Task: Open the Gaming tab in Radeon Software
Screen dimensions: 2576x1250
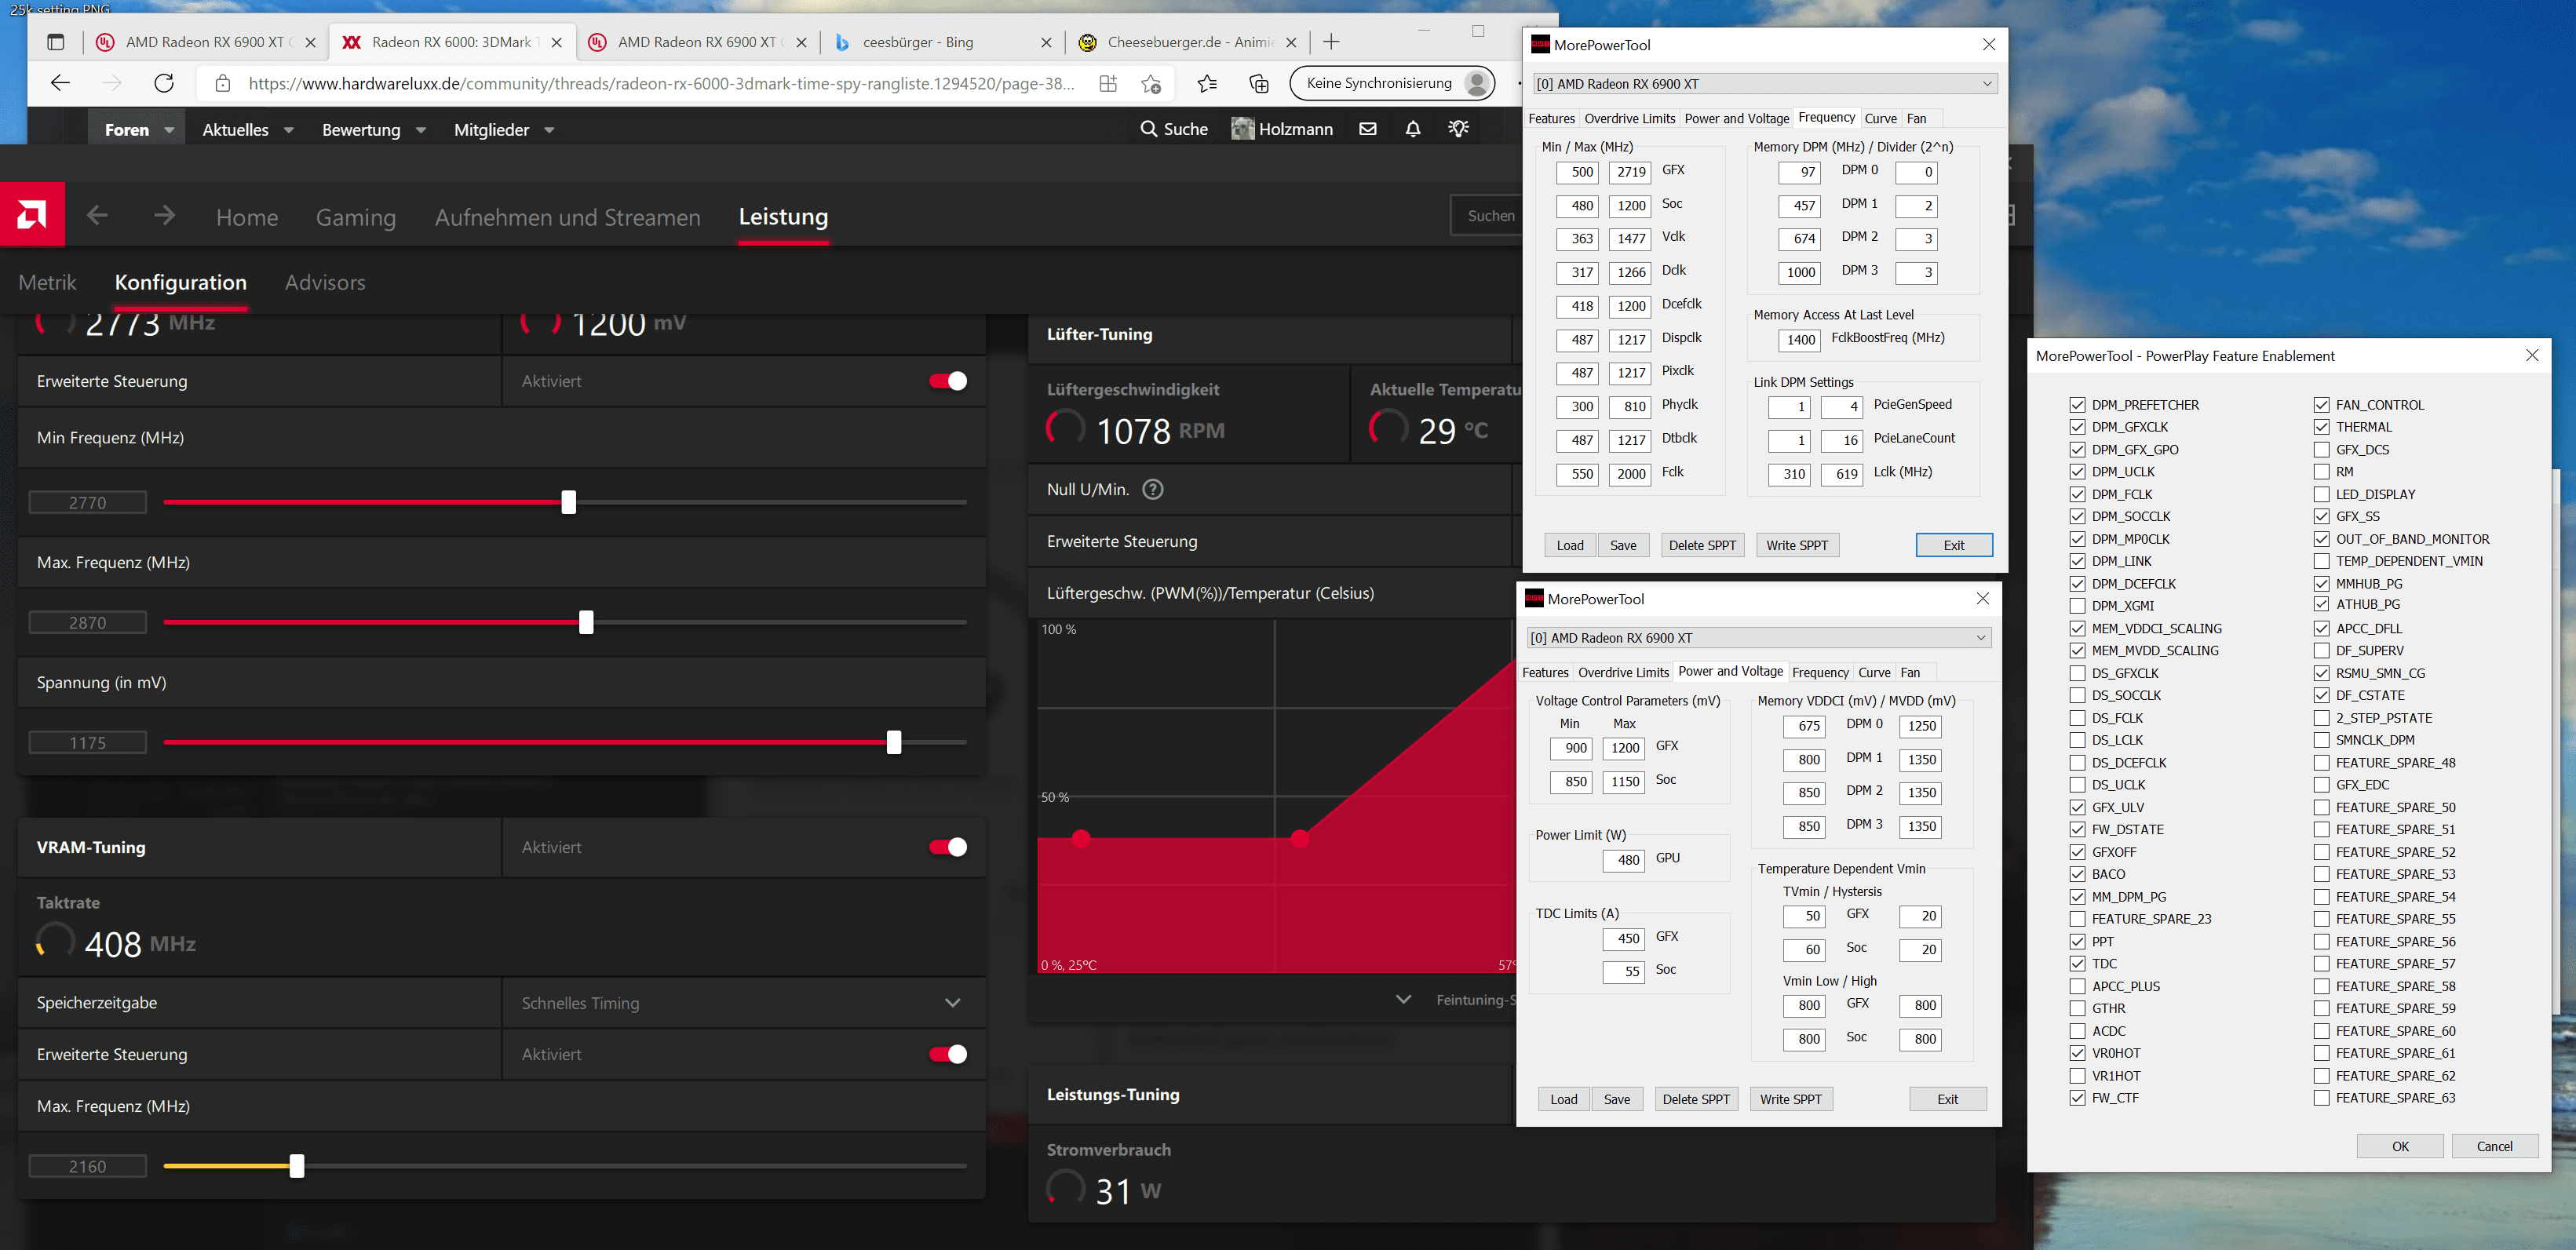Action: [x=355, y=217]
